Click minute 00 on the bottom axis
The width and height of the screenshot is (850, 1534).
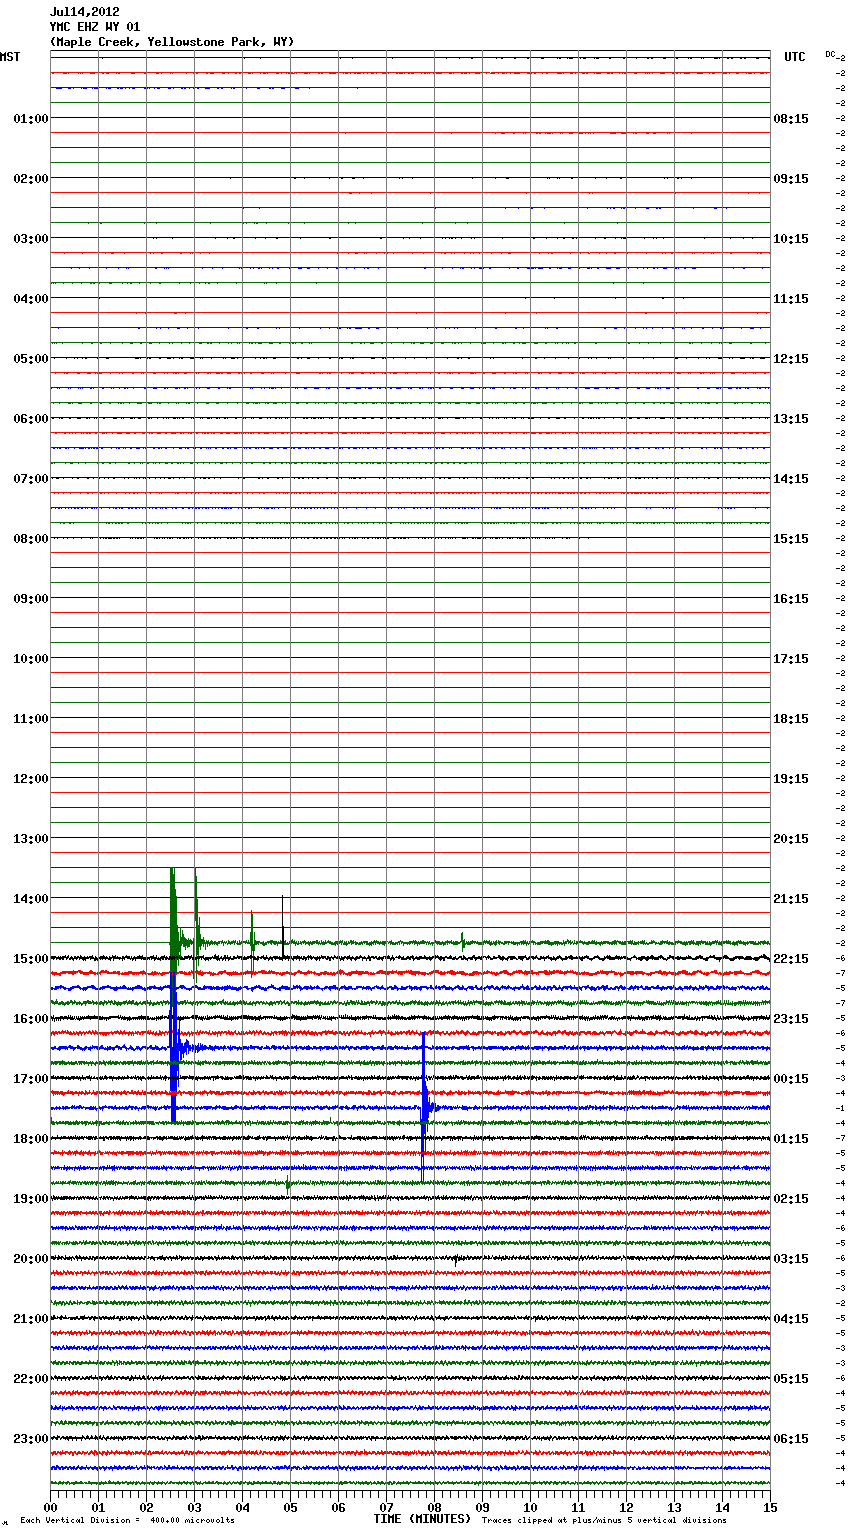click(x=51, y=1507)
